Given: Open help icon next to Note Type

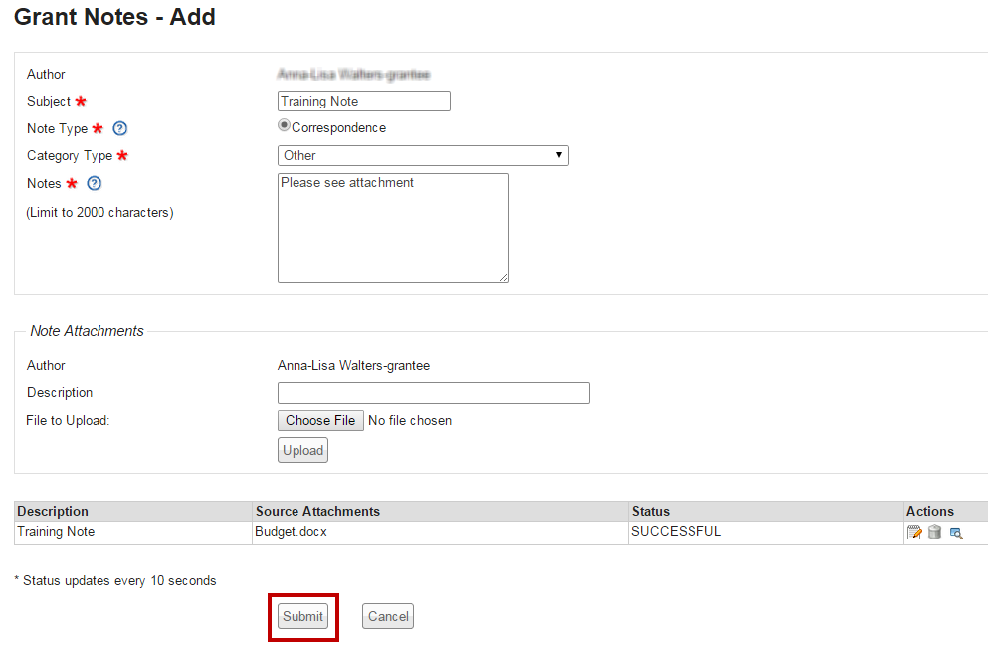Looking at the screenshot, I should pos(120,128).
